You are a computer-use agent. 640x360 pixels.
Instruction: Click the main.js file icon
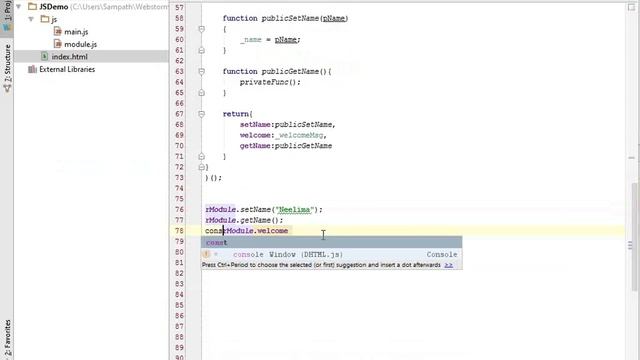tap(58, 31)
